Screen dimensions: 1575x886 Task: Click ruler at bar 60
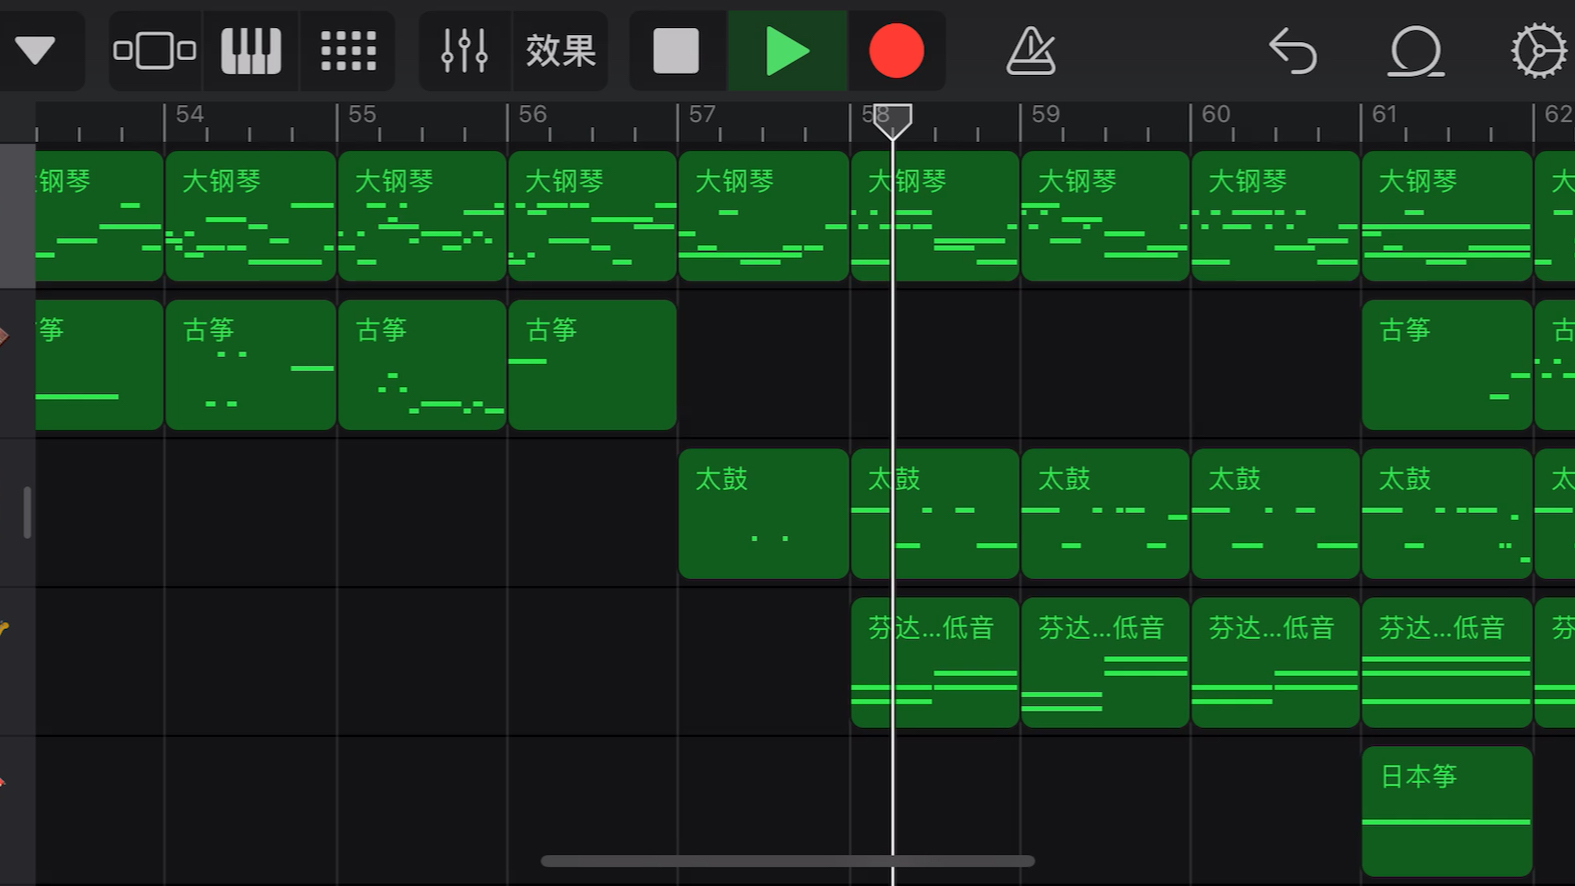[1215, 114]
